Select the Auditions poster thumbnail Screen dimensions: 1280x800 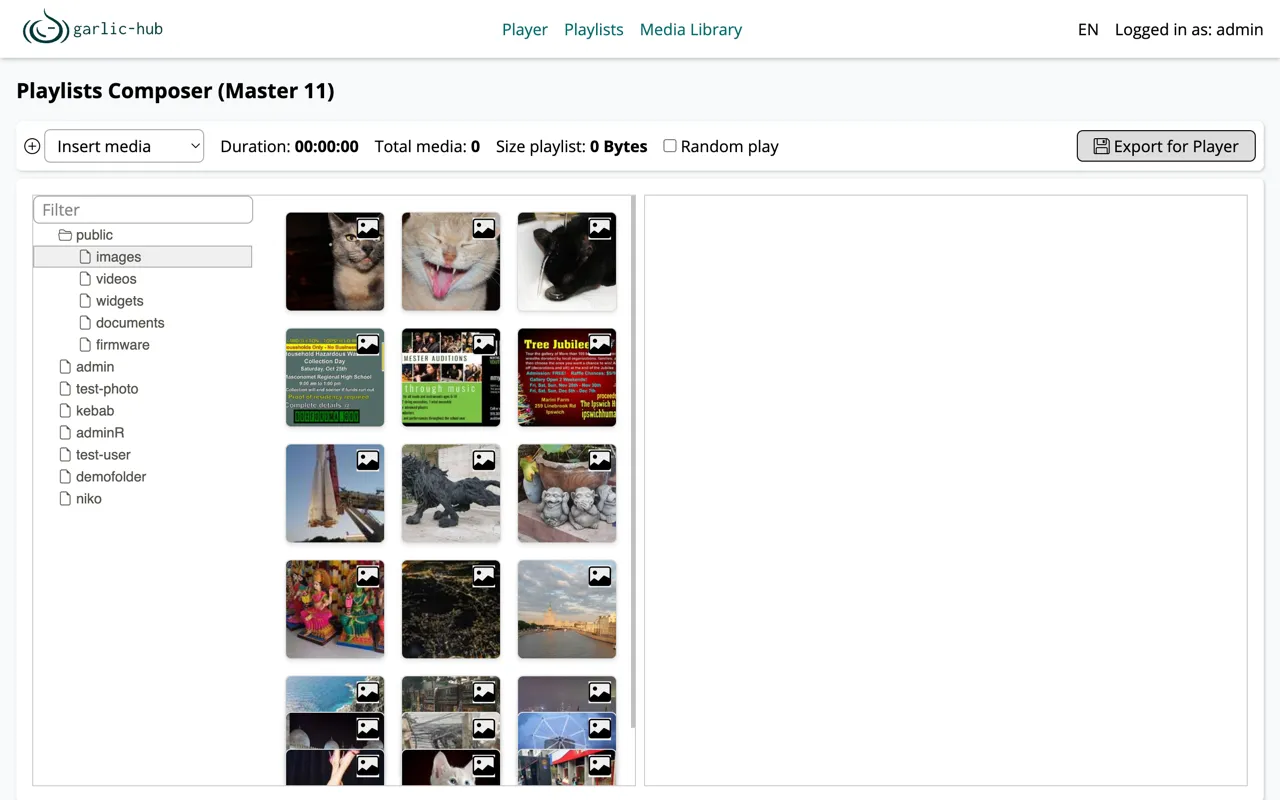pyautogui.click(x=451, y=378)
